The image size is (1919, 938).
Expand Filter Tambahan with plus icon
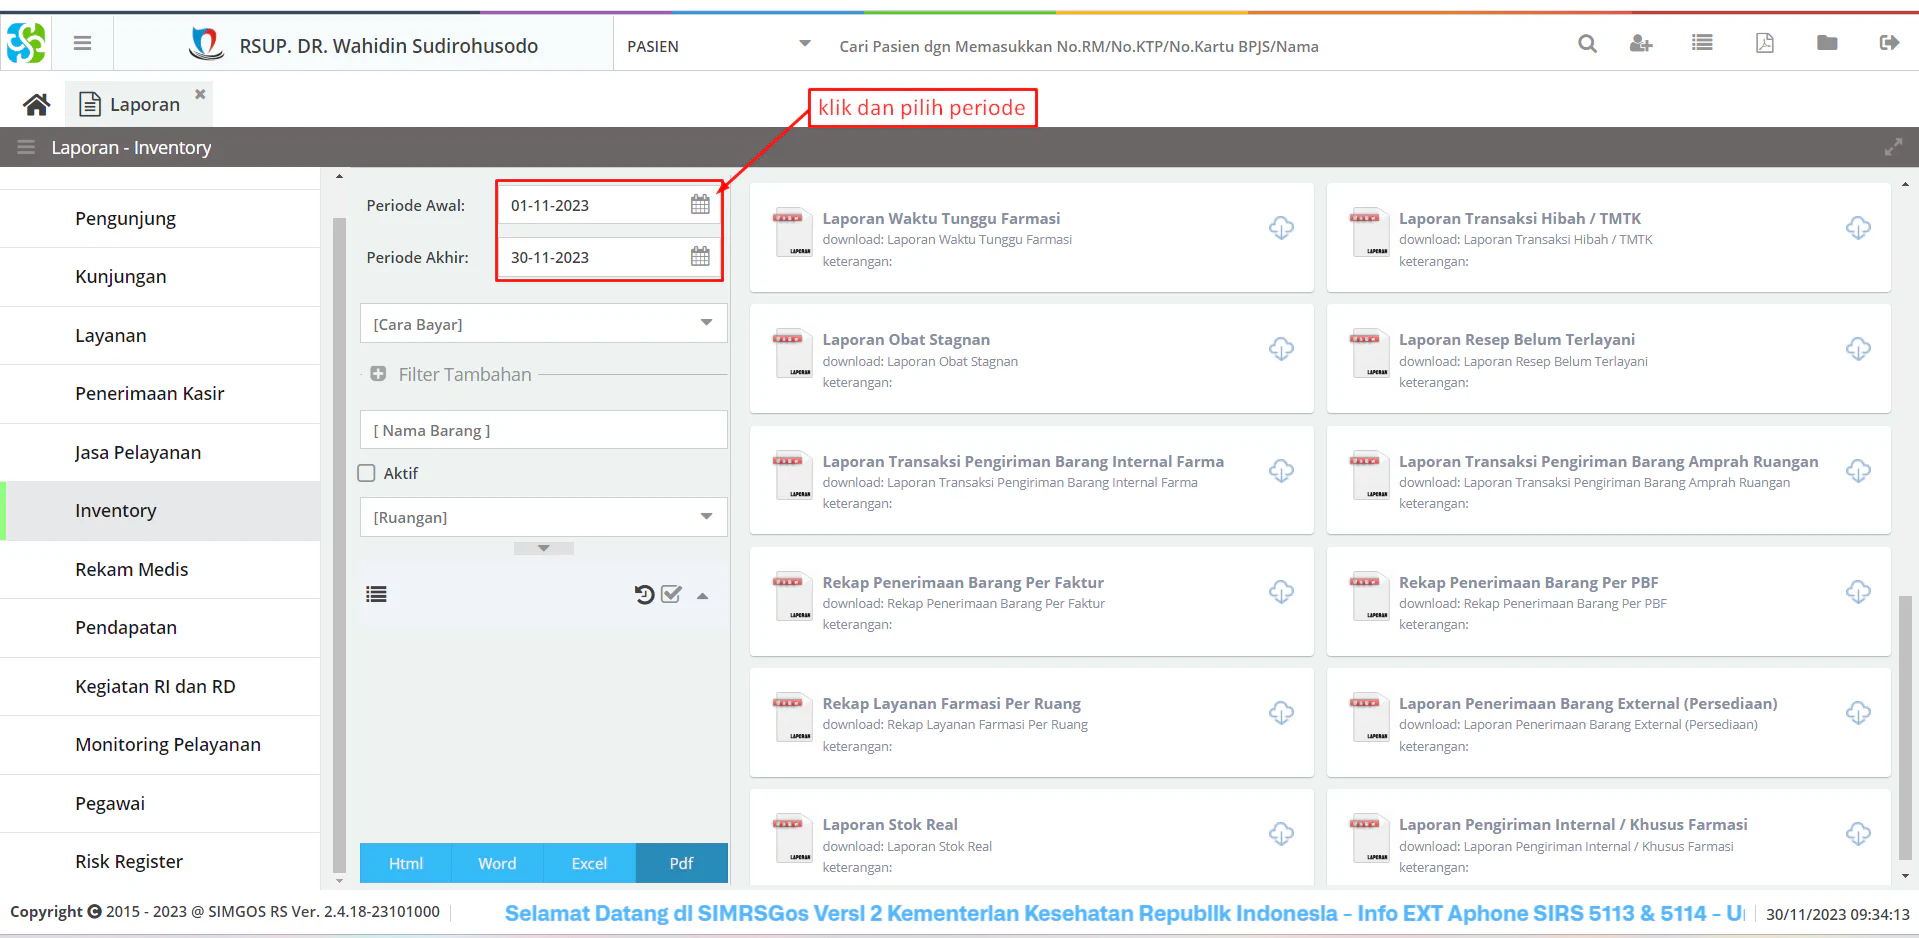point(378,374)
